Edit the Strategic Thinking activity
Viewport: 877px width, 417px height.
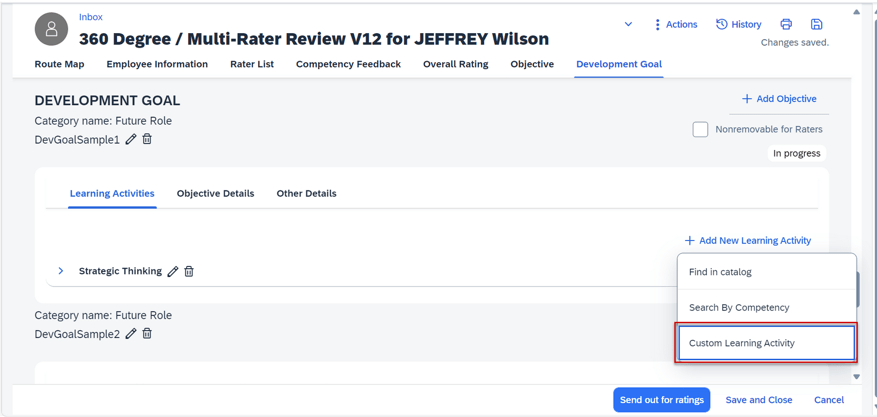coord(173,272)
